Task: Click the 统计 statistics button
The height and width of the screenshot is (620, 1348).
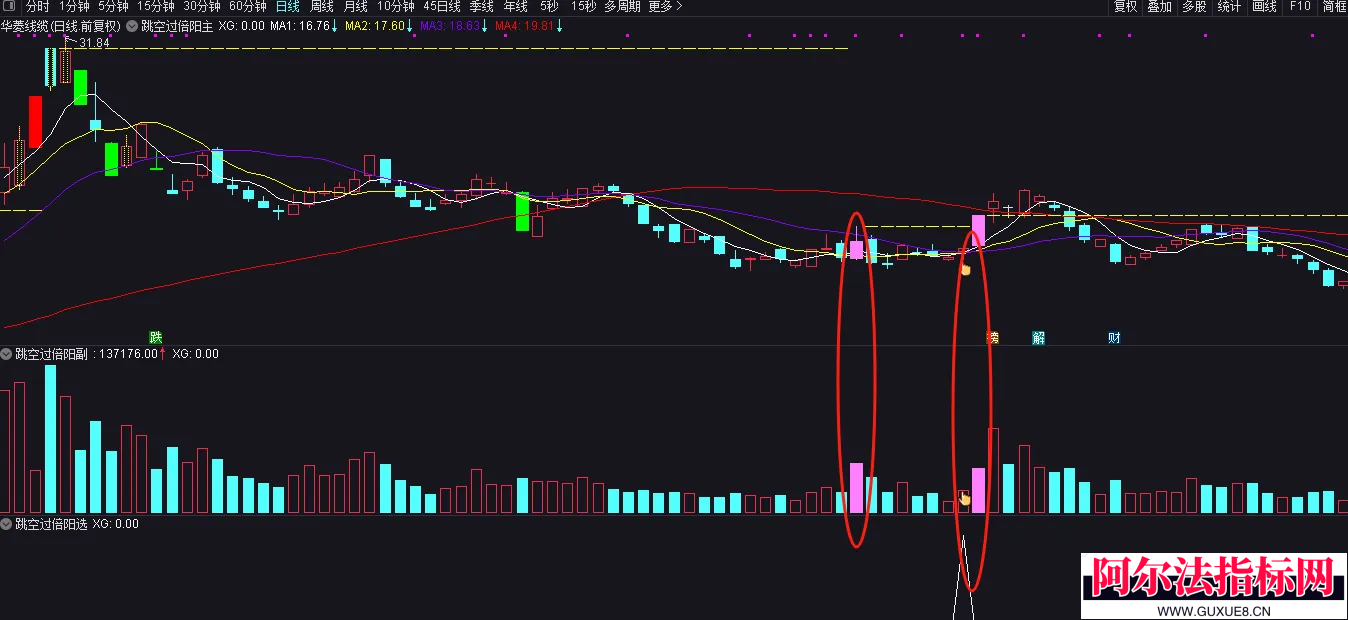Action: coord(1230,6)
